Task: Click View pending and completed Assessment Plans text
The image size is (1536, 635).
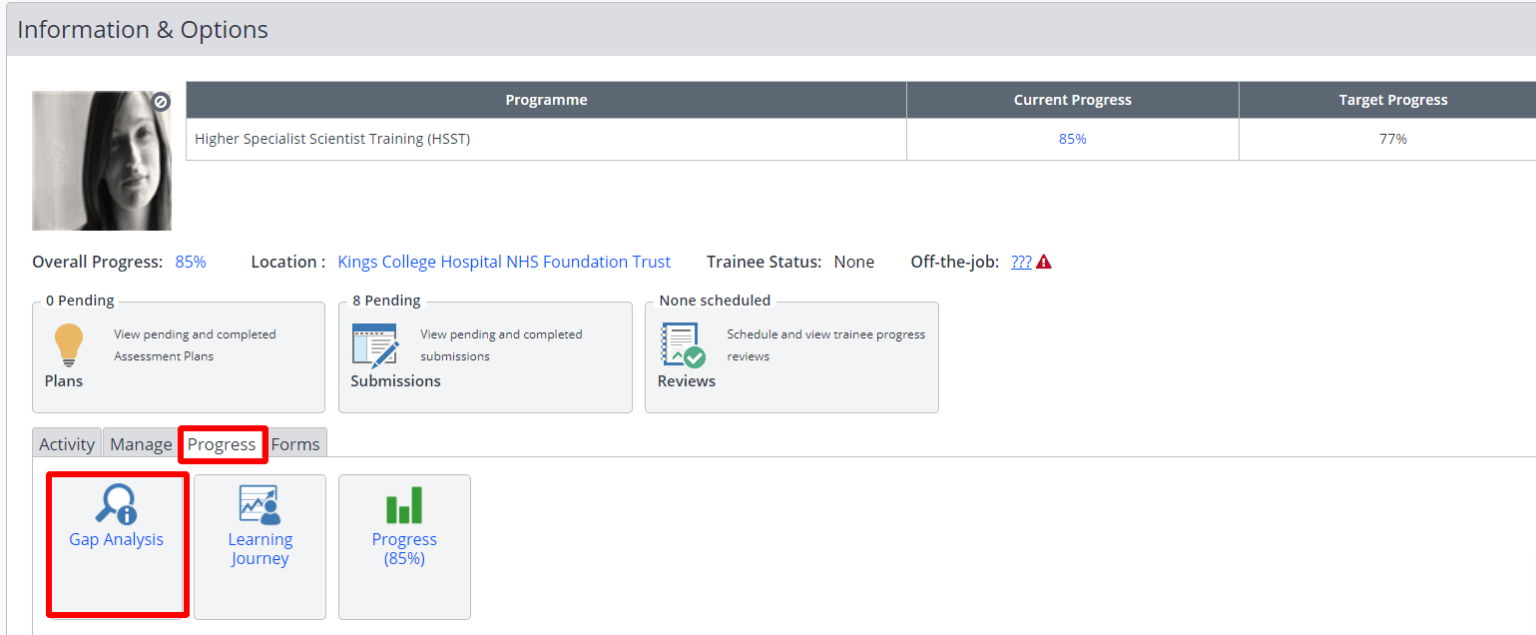Action: pos(195,345)
